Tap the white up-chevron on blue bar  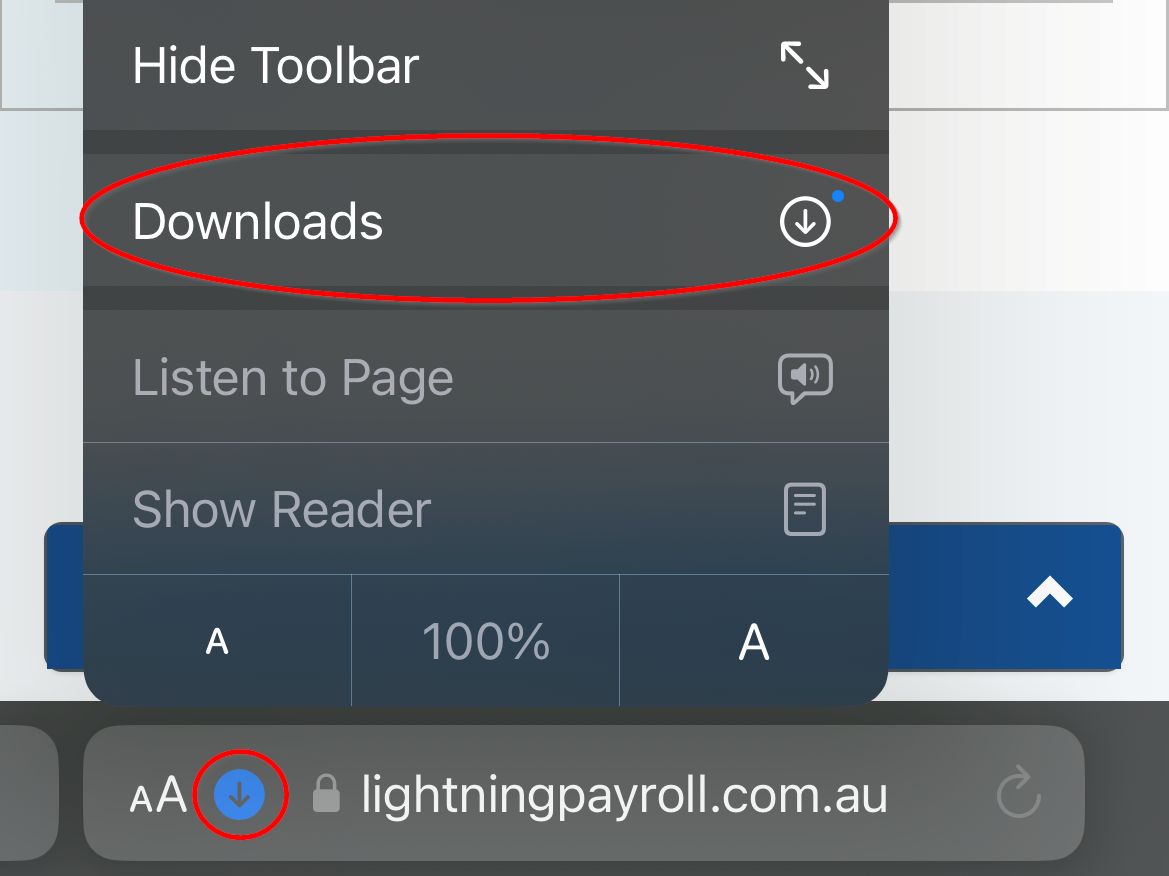click(1049, 593)
